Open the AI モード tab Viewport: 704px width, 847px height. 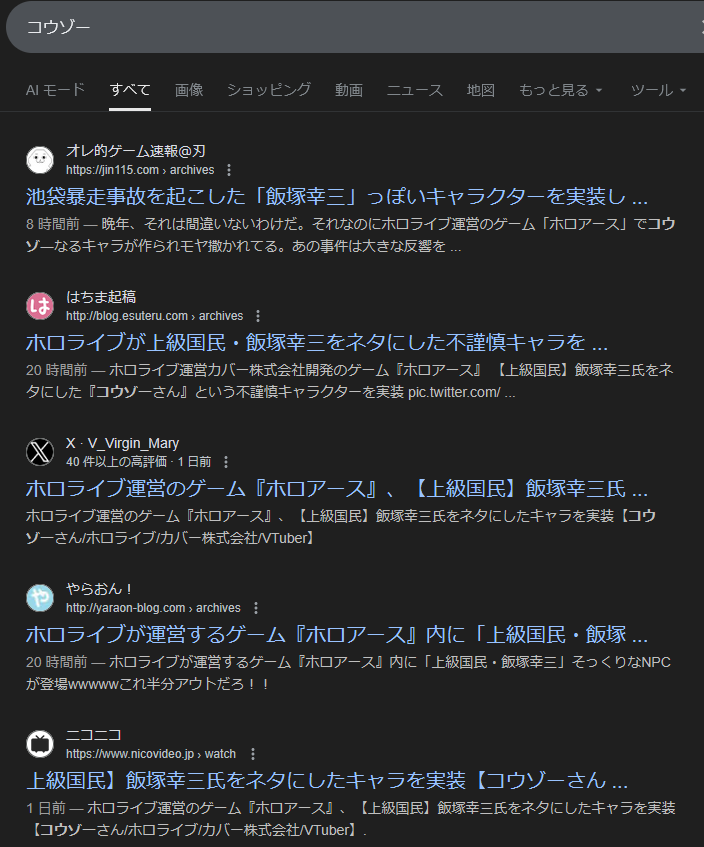55,90
